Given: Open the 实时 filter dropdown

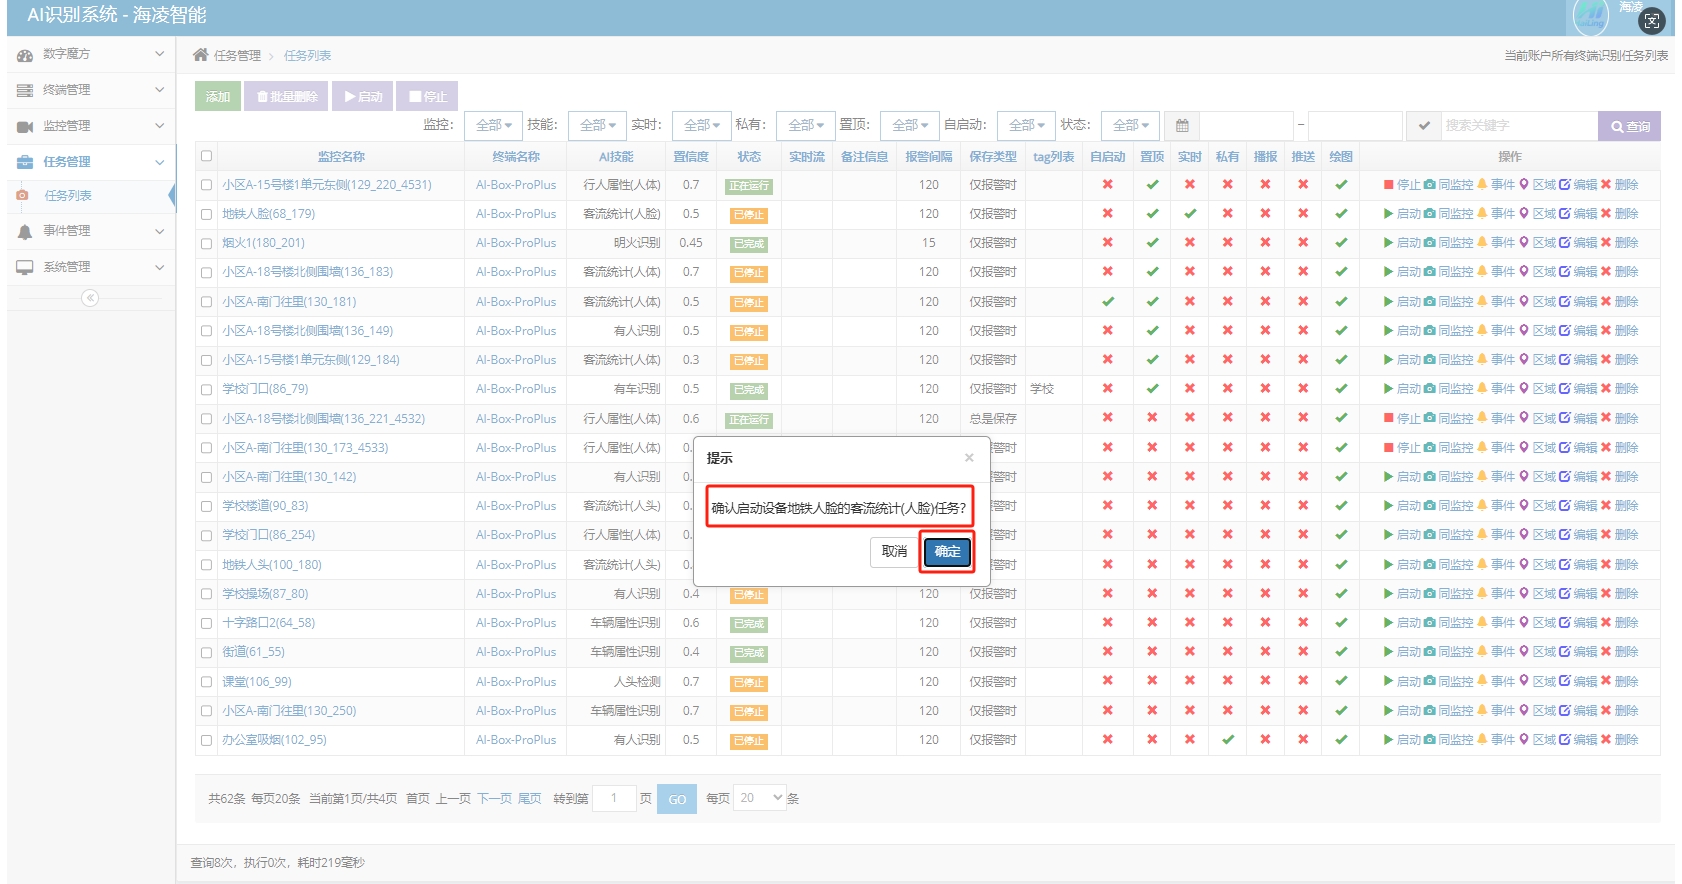Looking at the screenshot, I should click(702, 126).
